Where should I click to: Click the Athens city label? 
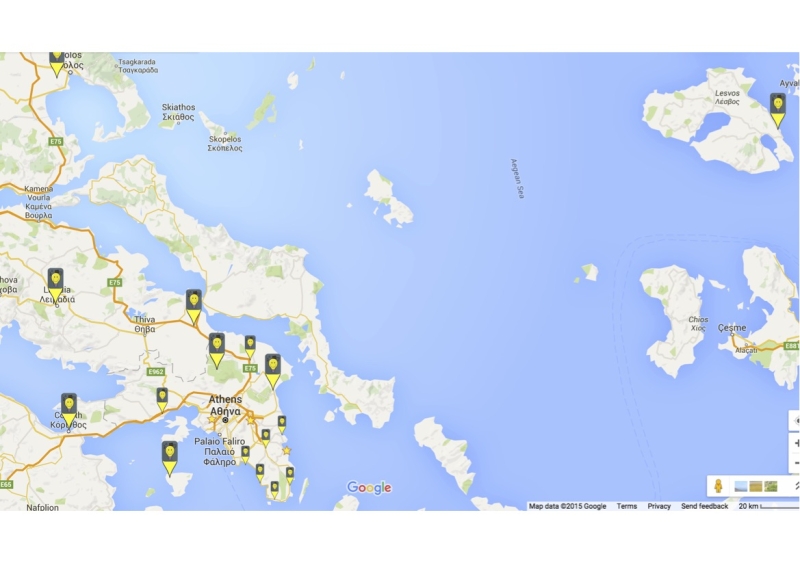(226, 405)
